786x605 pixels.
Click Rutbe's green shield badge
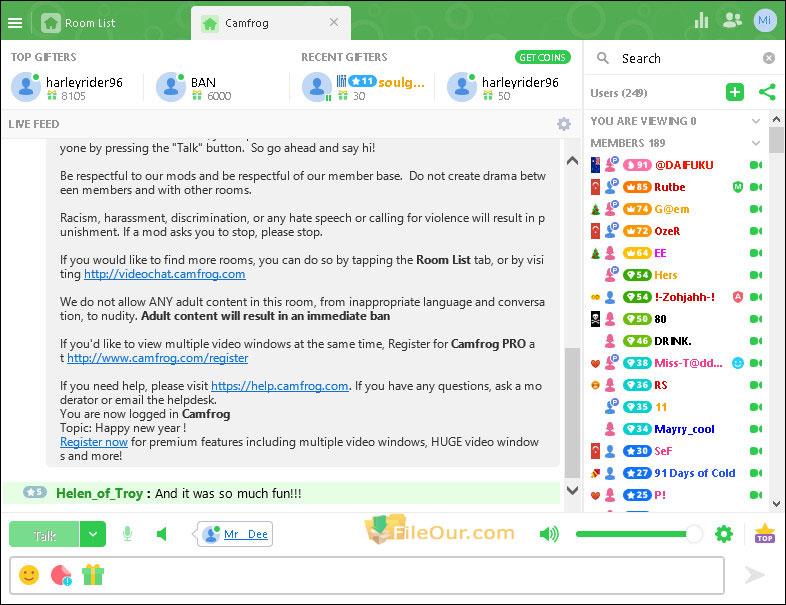click(x=737, y=187)
